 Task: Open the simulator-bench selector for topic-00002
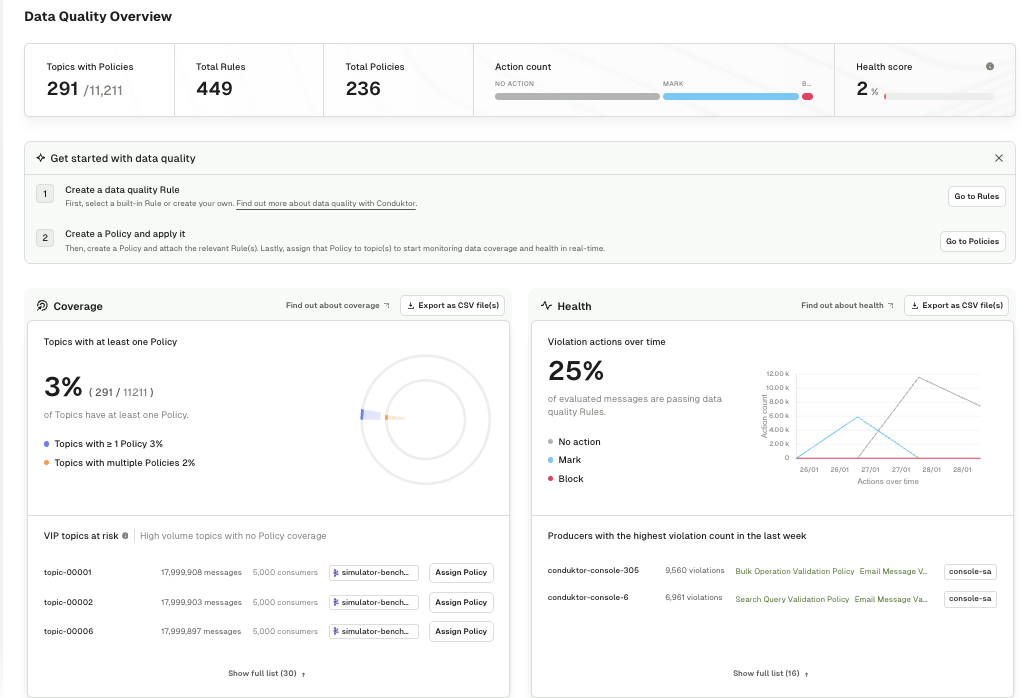[374, 602]
